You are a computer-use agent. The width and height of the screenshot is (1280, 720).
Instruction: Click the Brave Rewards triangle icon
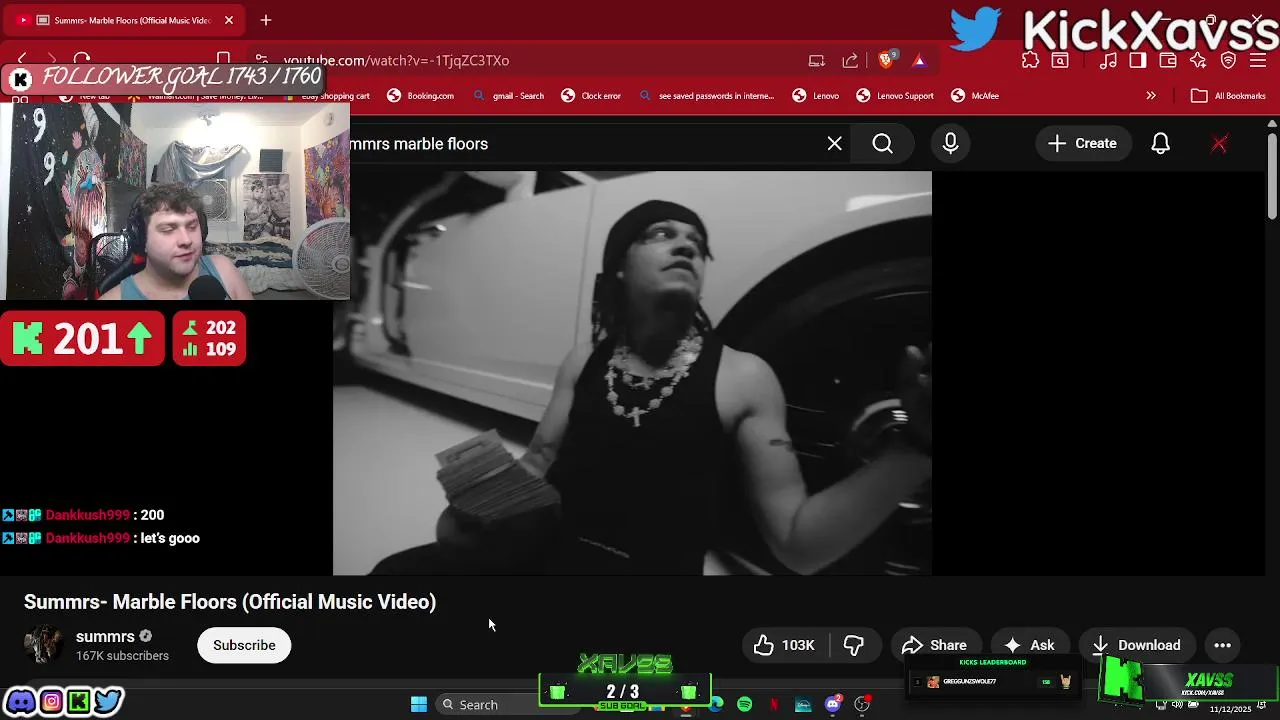click(x=919, y=60)
